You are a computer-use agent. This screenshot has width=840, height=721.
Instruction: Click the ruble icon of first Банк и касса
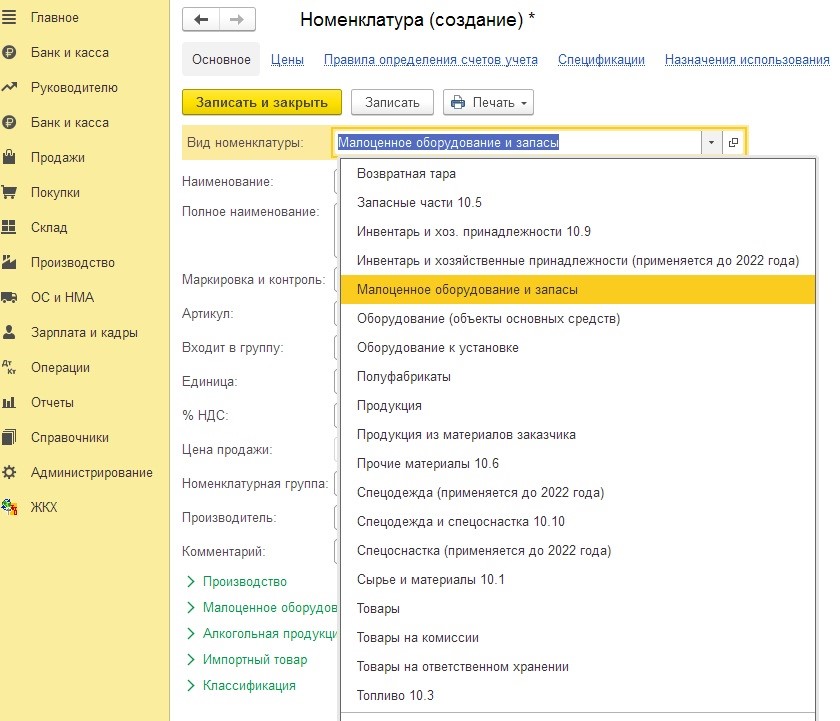(9, 52)
